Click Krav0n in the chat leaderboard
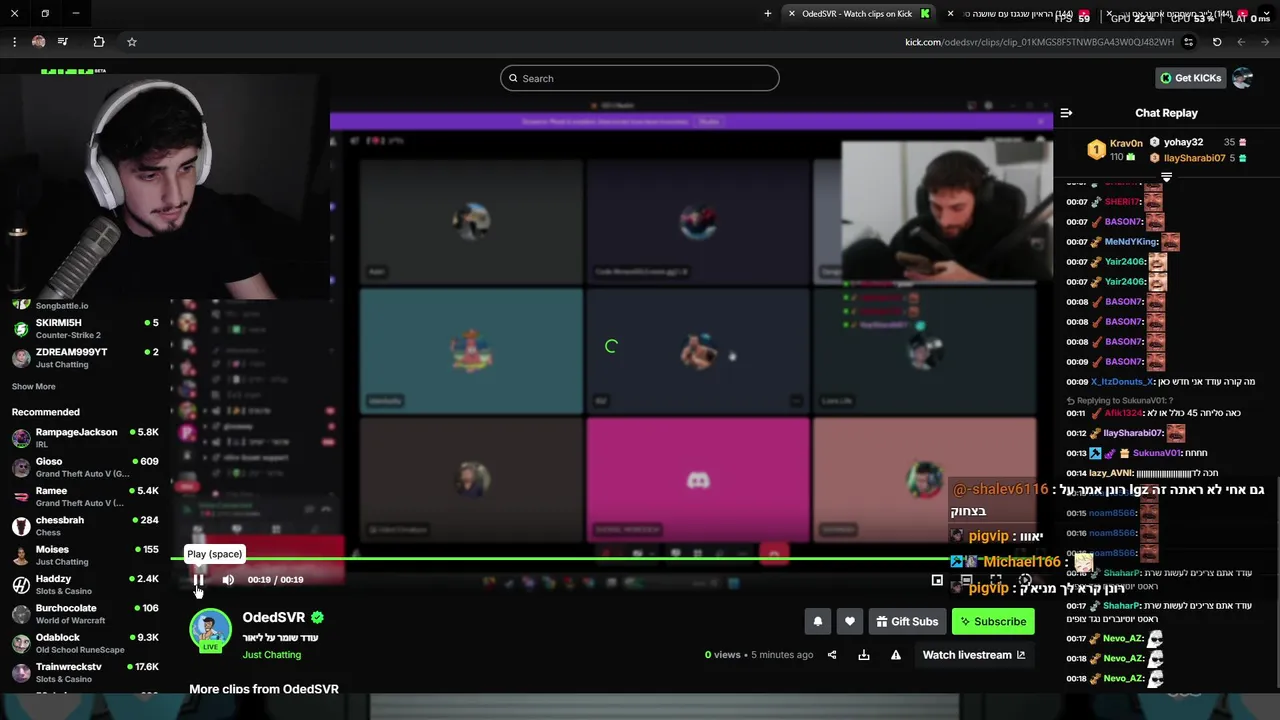Viewport: 1280px width, 720px height. [x=1126, y=143]
